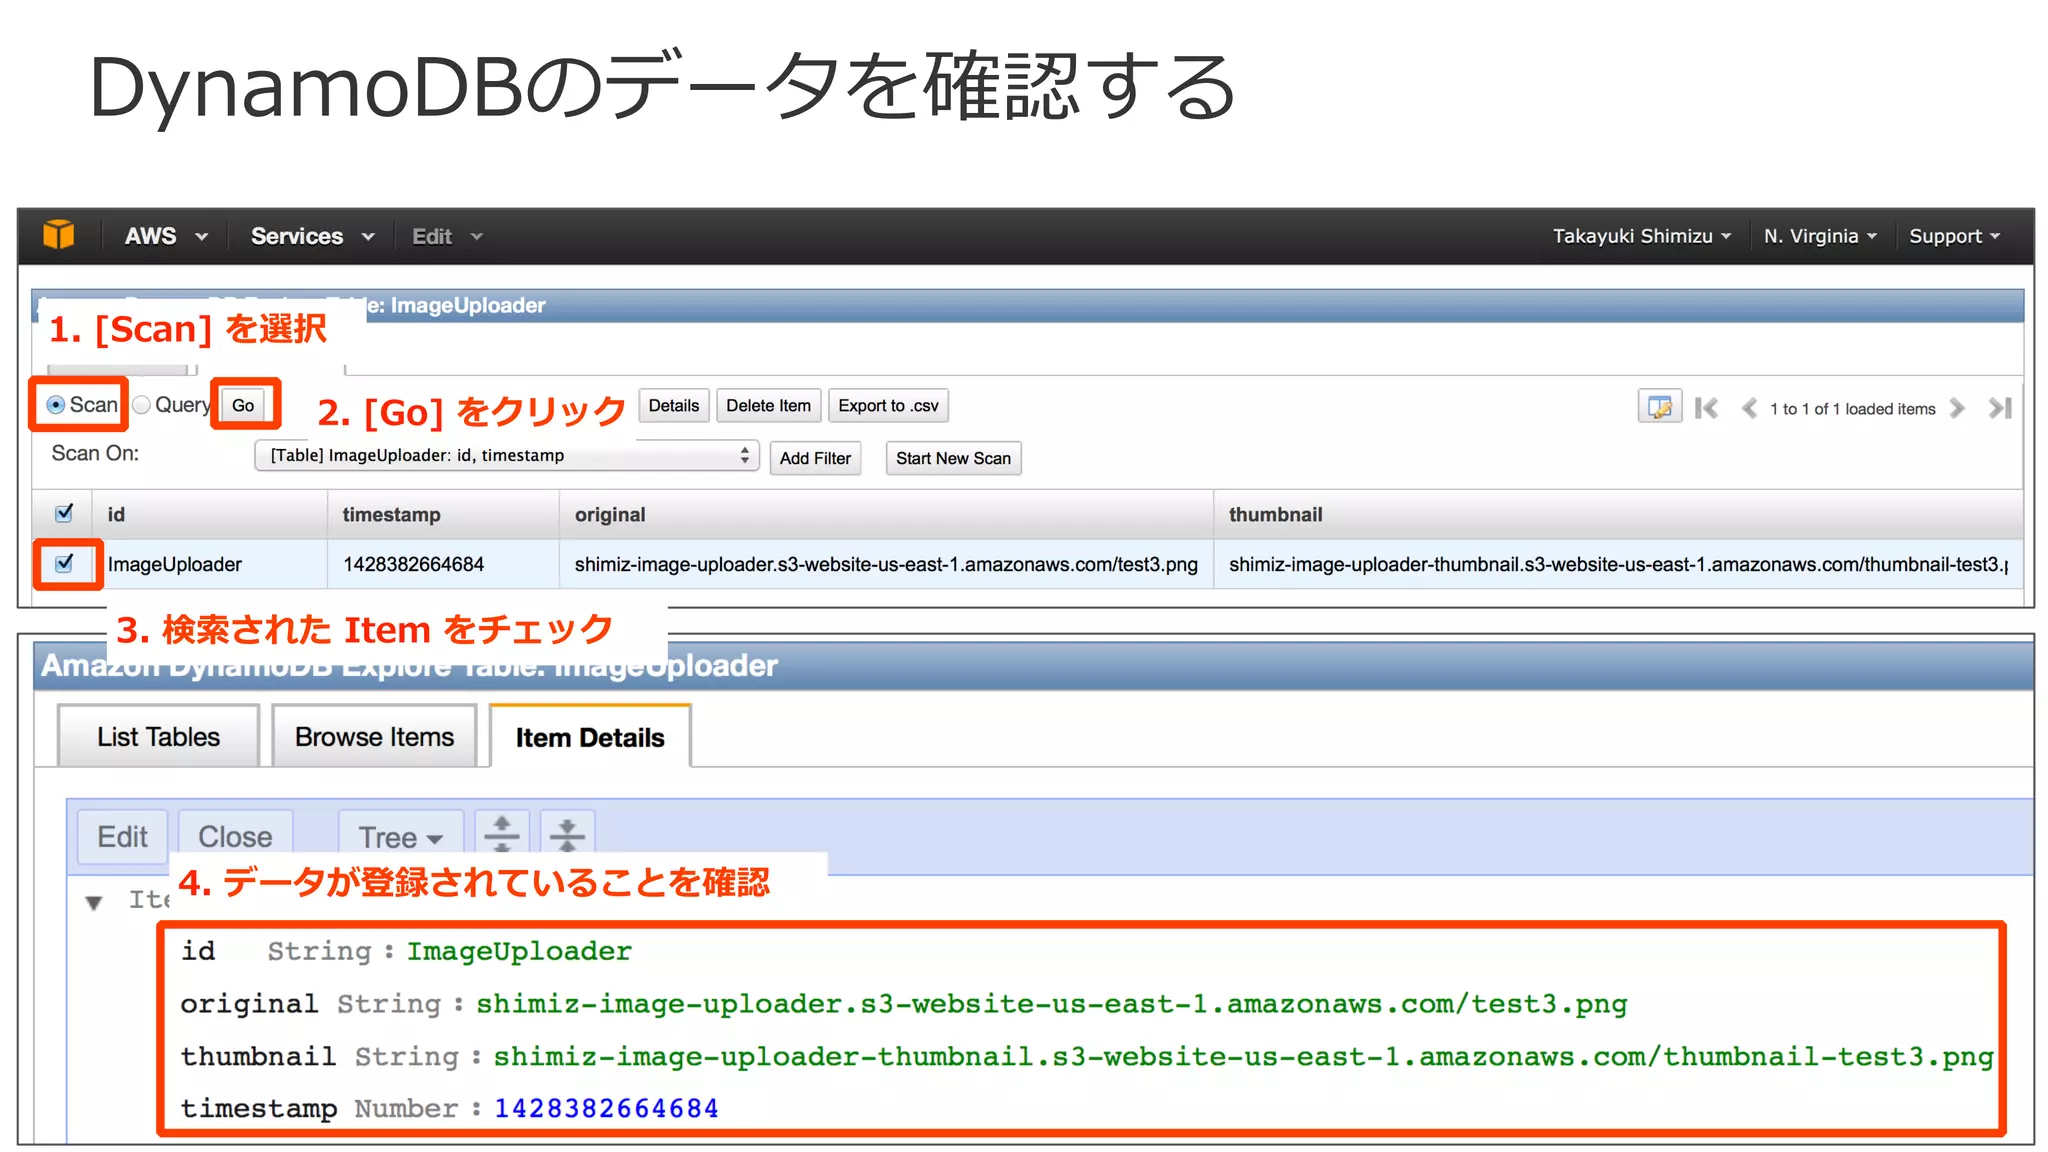Go to first page of items
The height and width of the screenshot is (1152, 2048).
tap(1707, 408)
